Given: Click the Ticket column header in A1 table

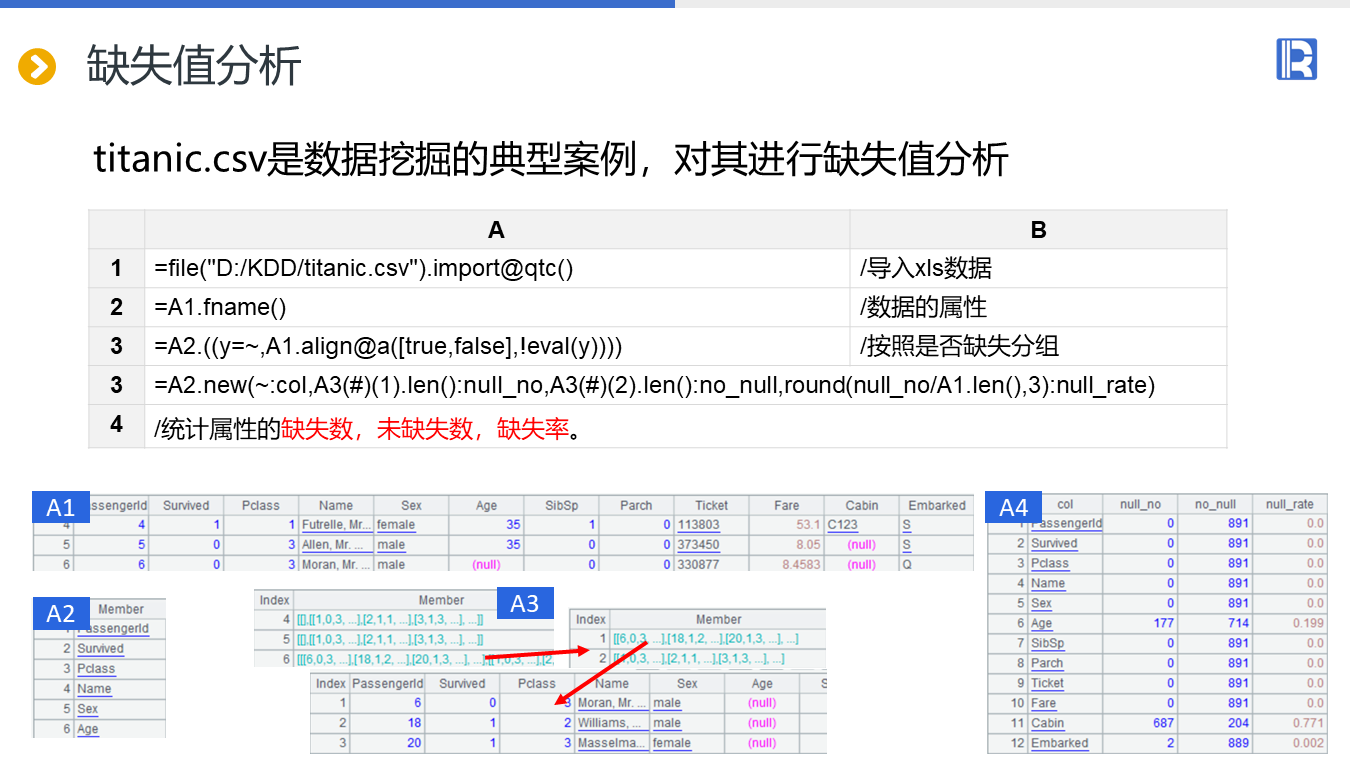Looking at the screenshot, I should [711, 505].
